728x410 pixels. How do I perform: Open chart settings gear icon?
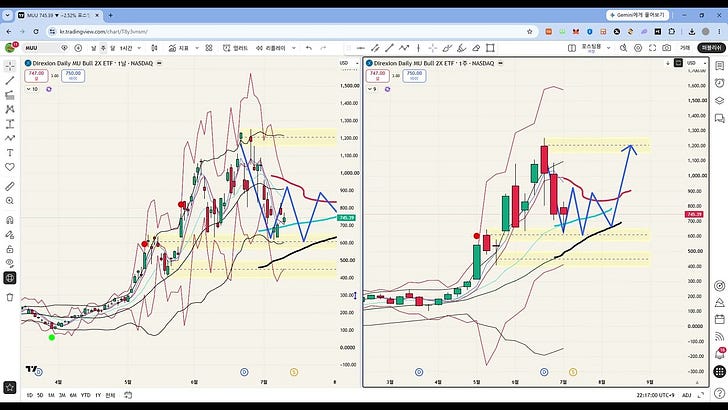pos(638,48)
